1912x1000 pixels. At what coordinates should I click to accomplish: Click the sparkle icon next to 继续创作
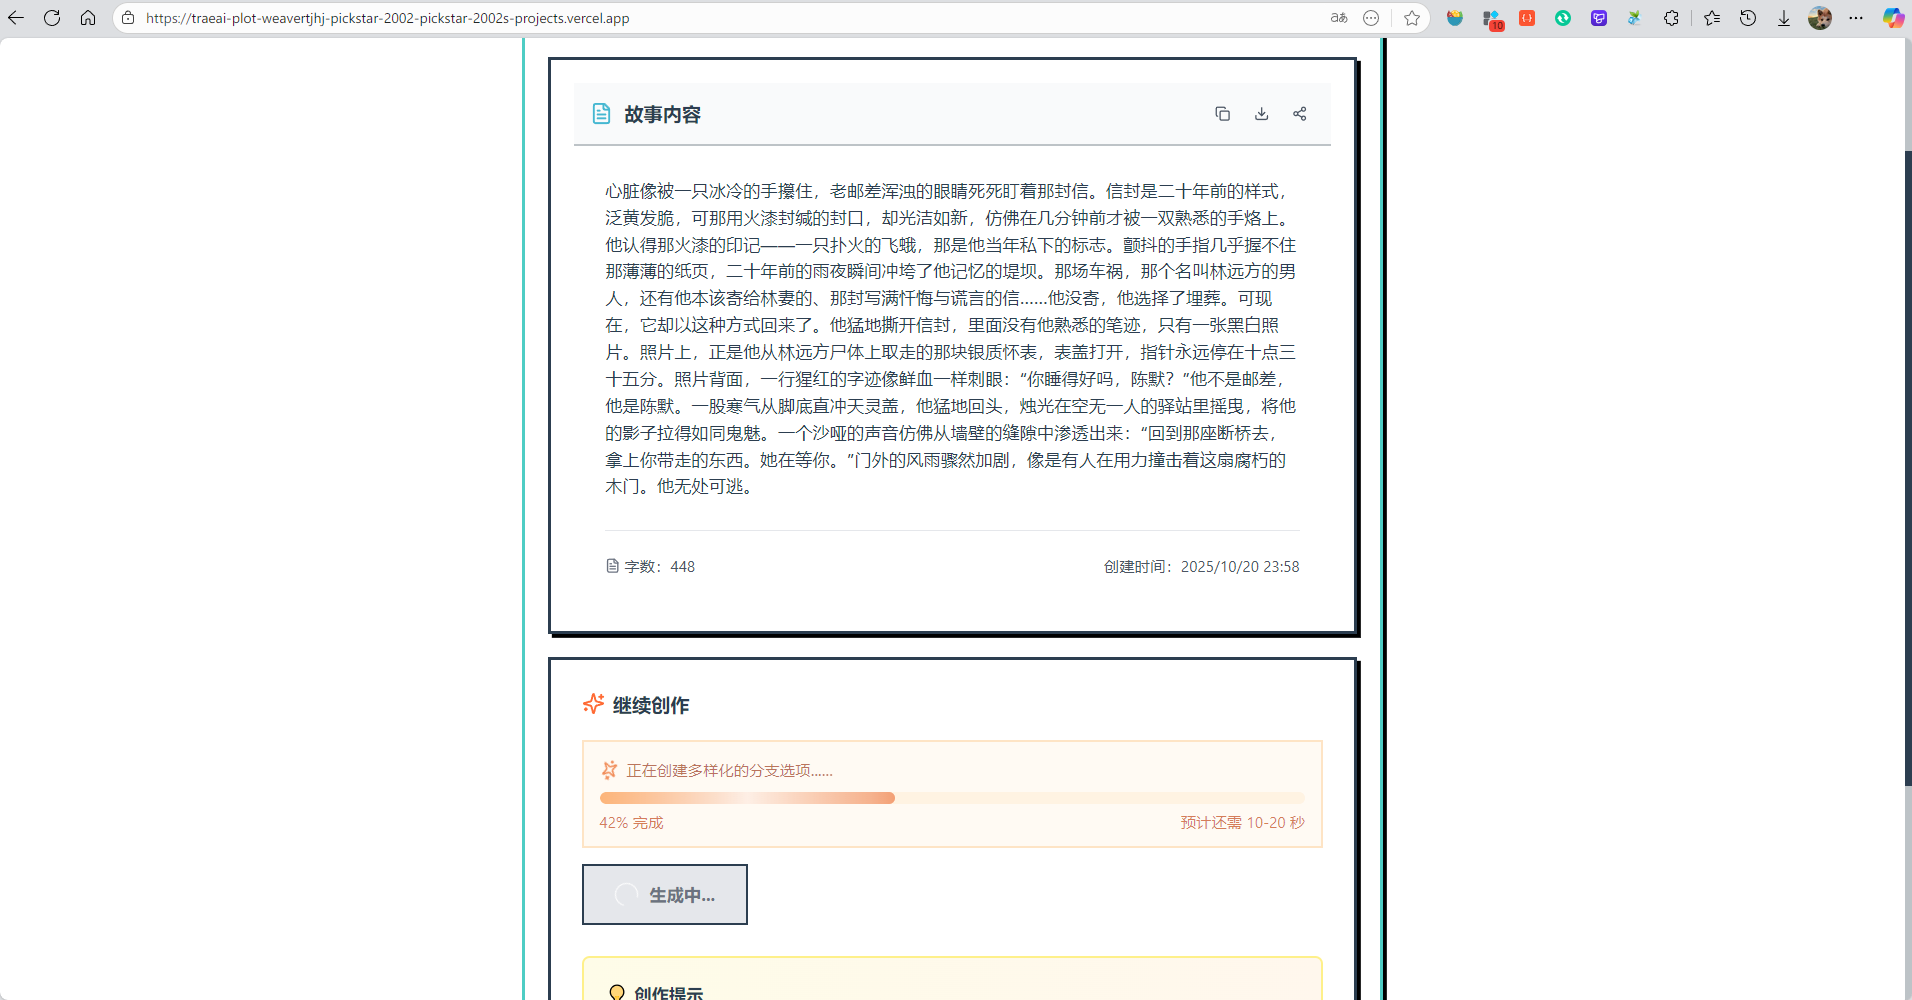pyautogui.click(x=592, y=704)
